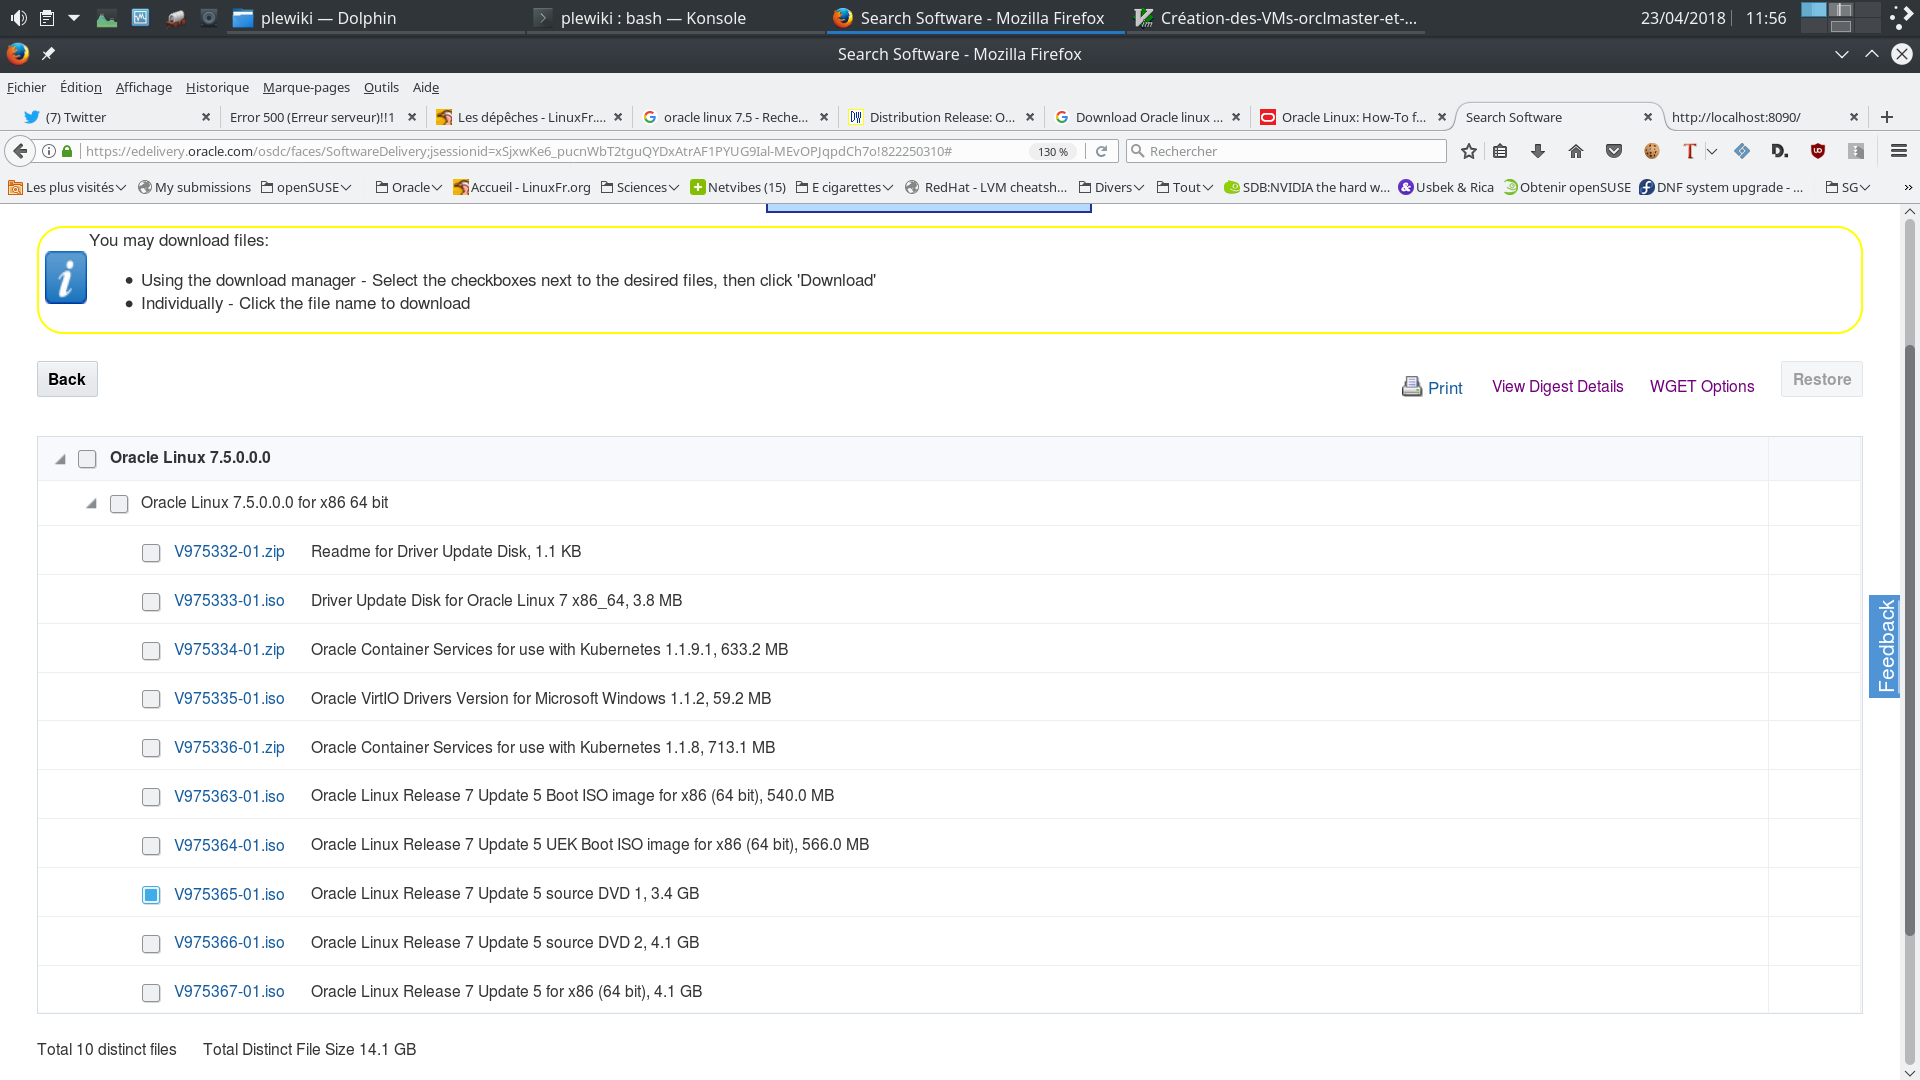Show more bookmarks with the chevron overflow
This screenshot has height=1080, width=1920.
click(1908, 187)
